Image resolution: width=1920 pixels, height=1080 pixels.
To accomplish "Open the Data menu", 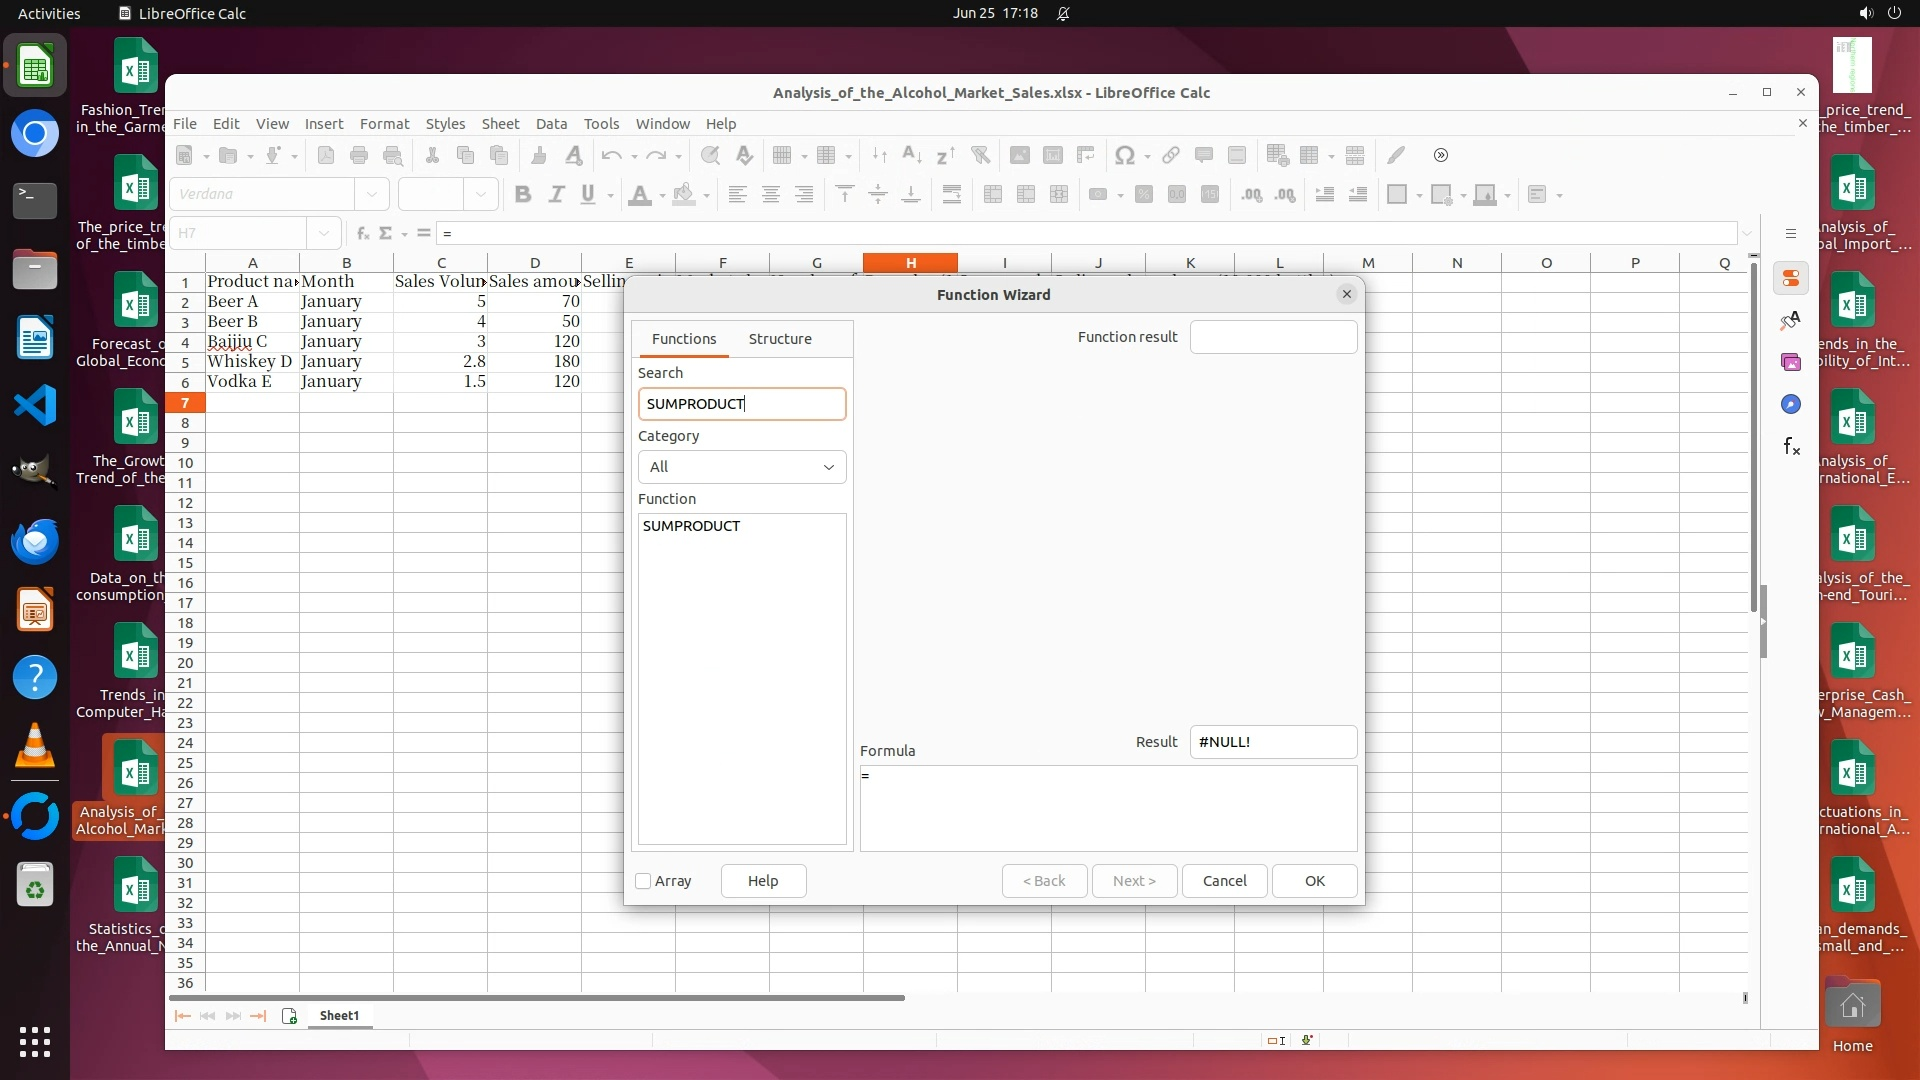I will [551, 124].
